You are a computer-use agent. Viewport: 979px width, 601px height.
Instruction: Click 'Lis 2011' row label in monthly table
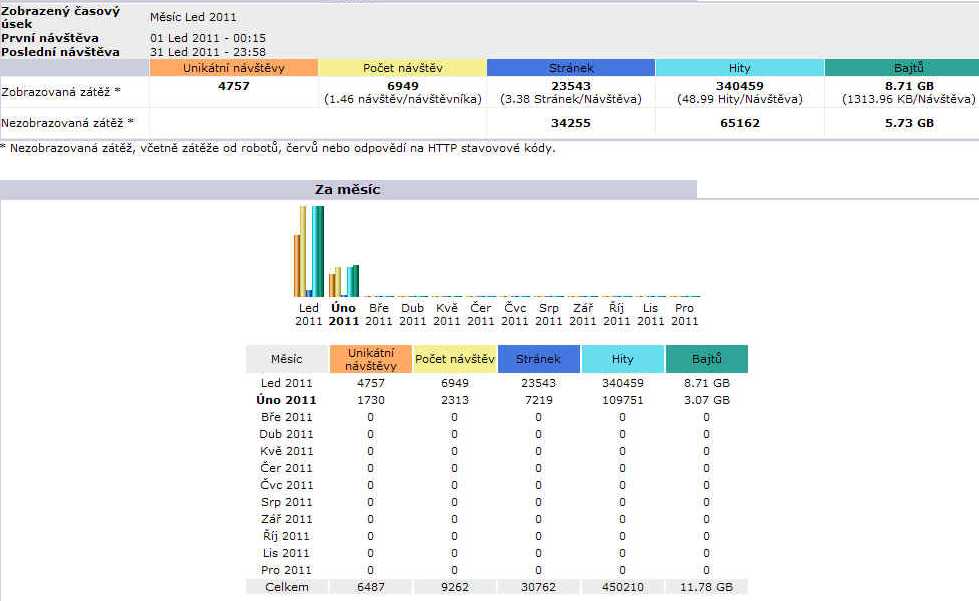click(x=286, y=553)
